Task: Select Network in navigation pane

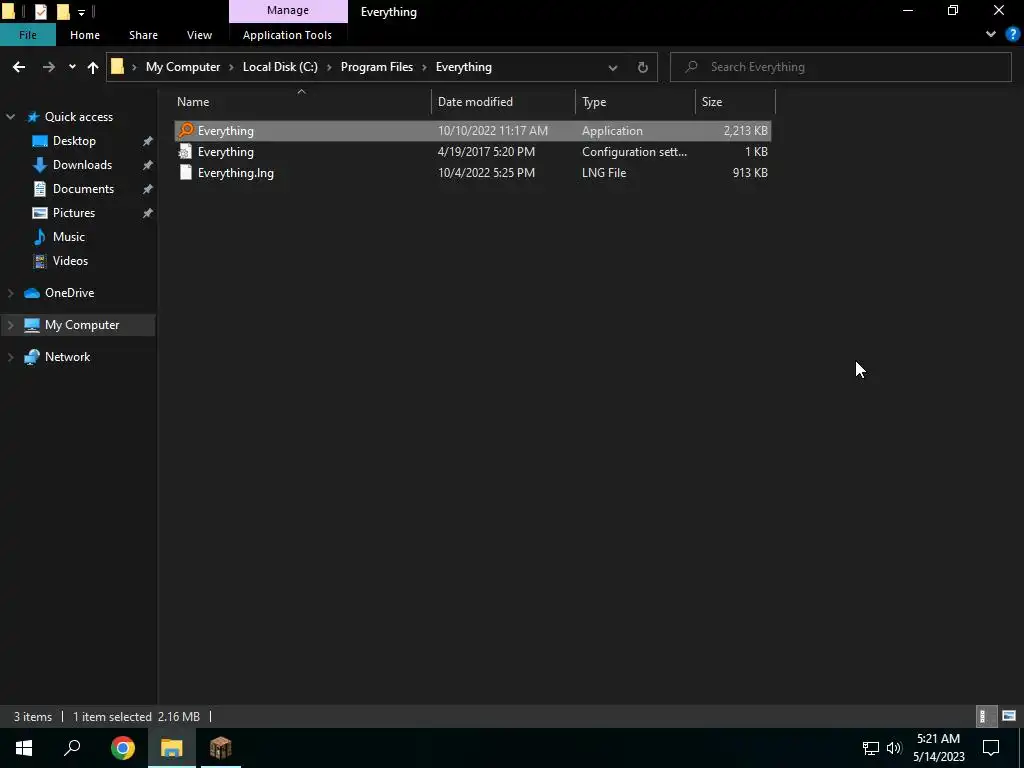Action: [68, 357]
